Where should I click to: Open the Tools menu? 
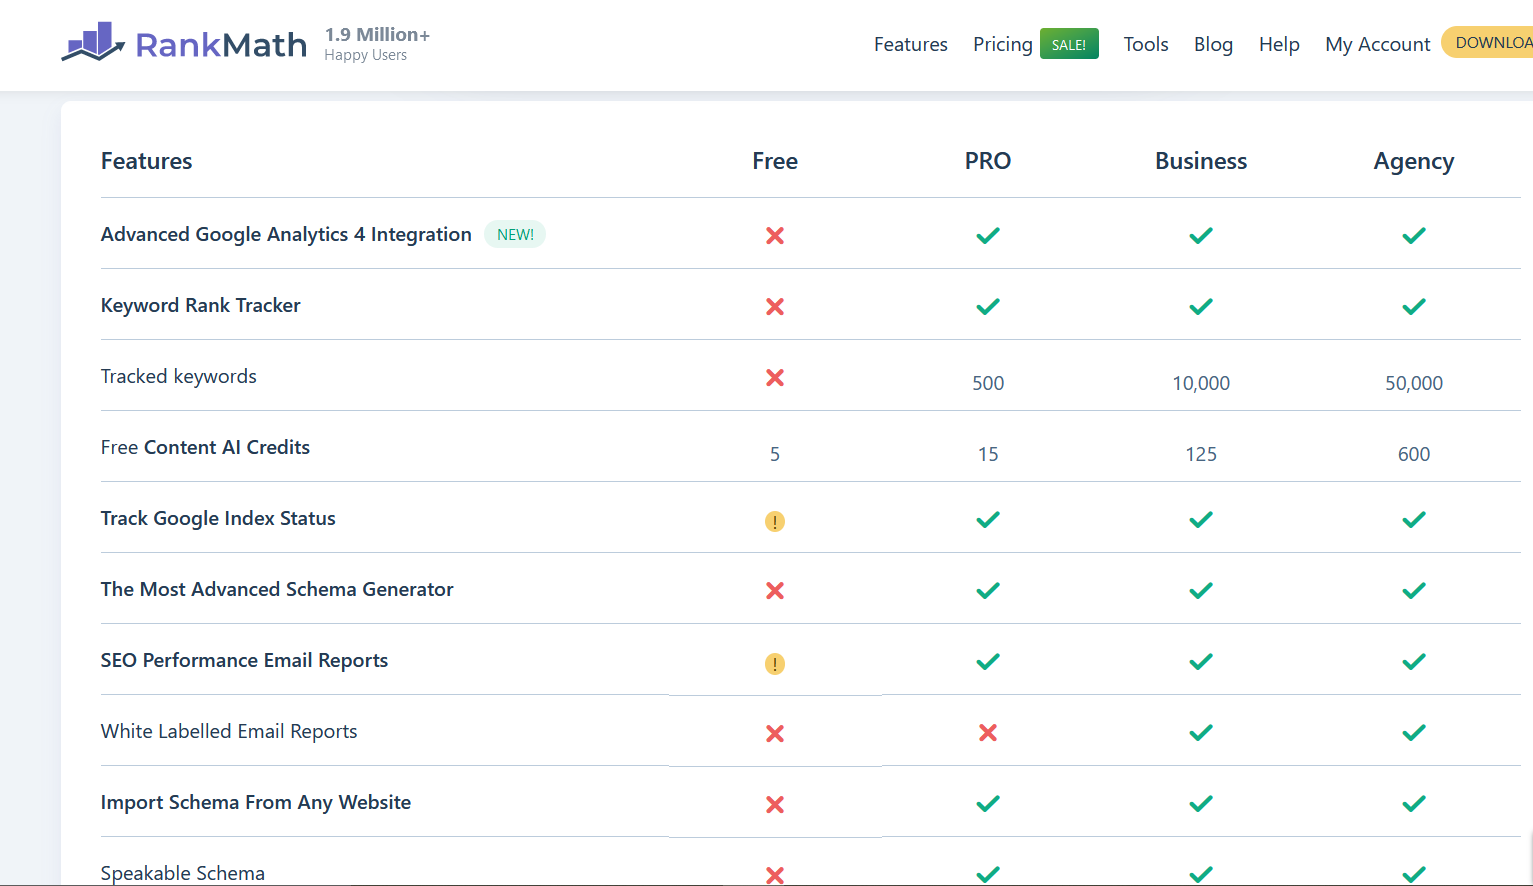coord(1146,44)
